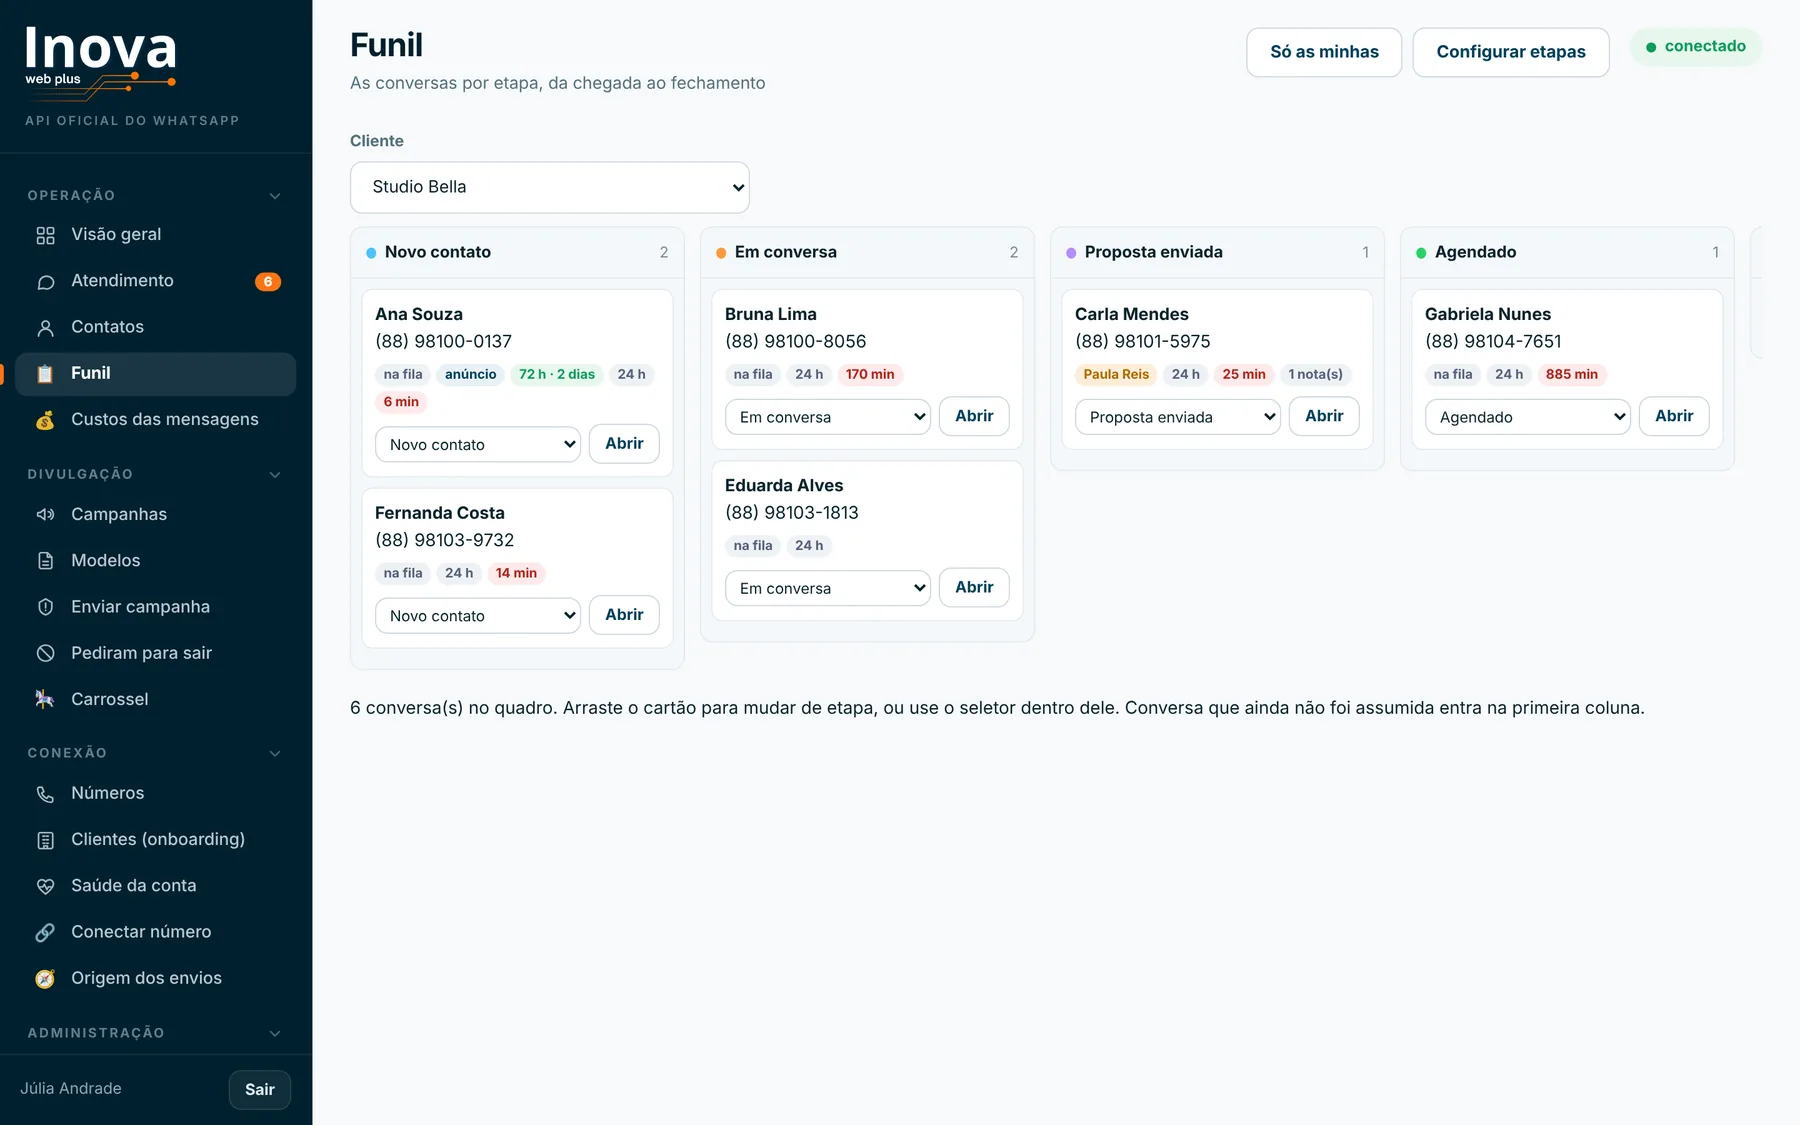Toggle the Só as minhas filter
The width and height of the screenshot is (1800, 1125).
(1324, 52)
